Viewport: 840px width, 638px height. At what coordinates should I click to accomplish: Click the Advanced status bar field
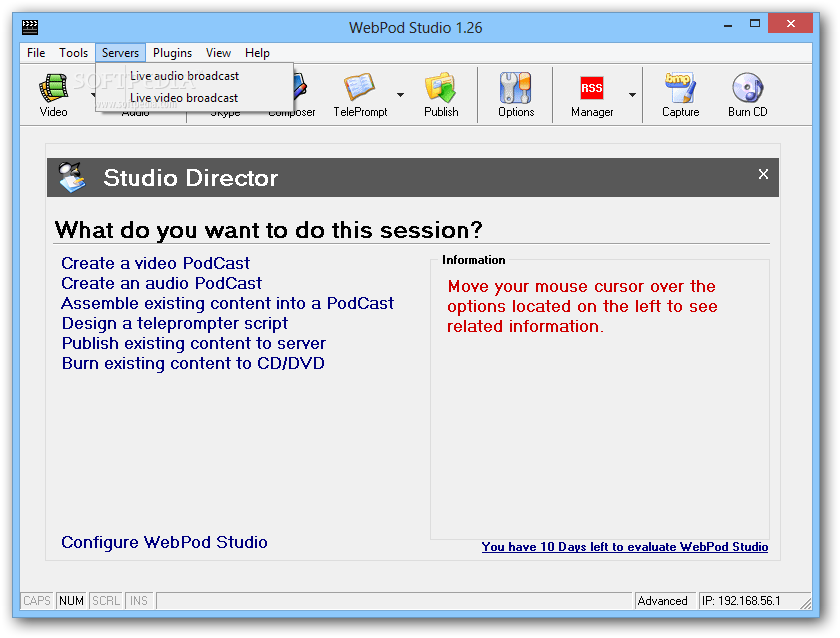click(665, 601)
